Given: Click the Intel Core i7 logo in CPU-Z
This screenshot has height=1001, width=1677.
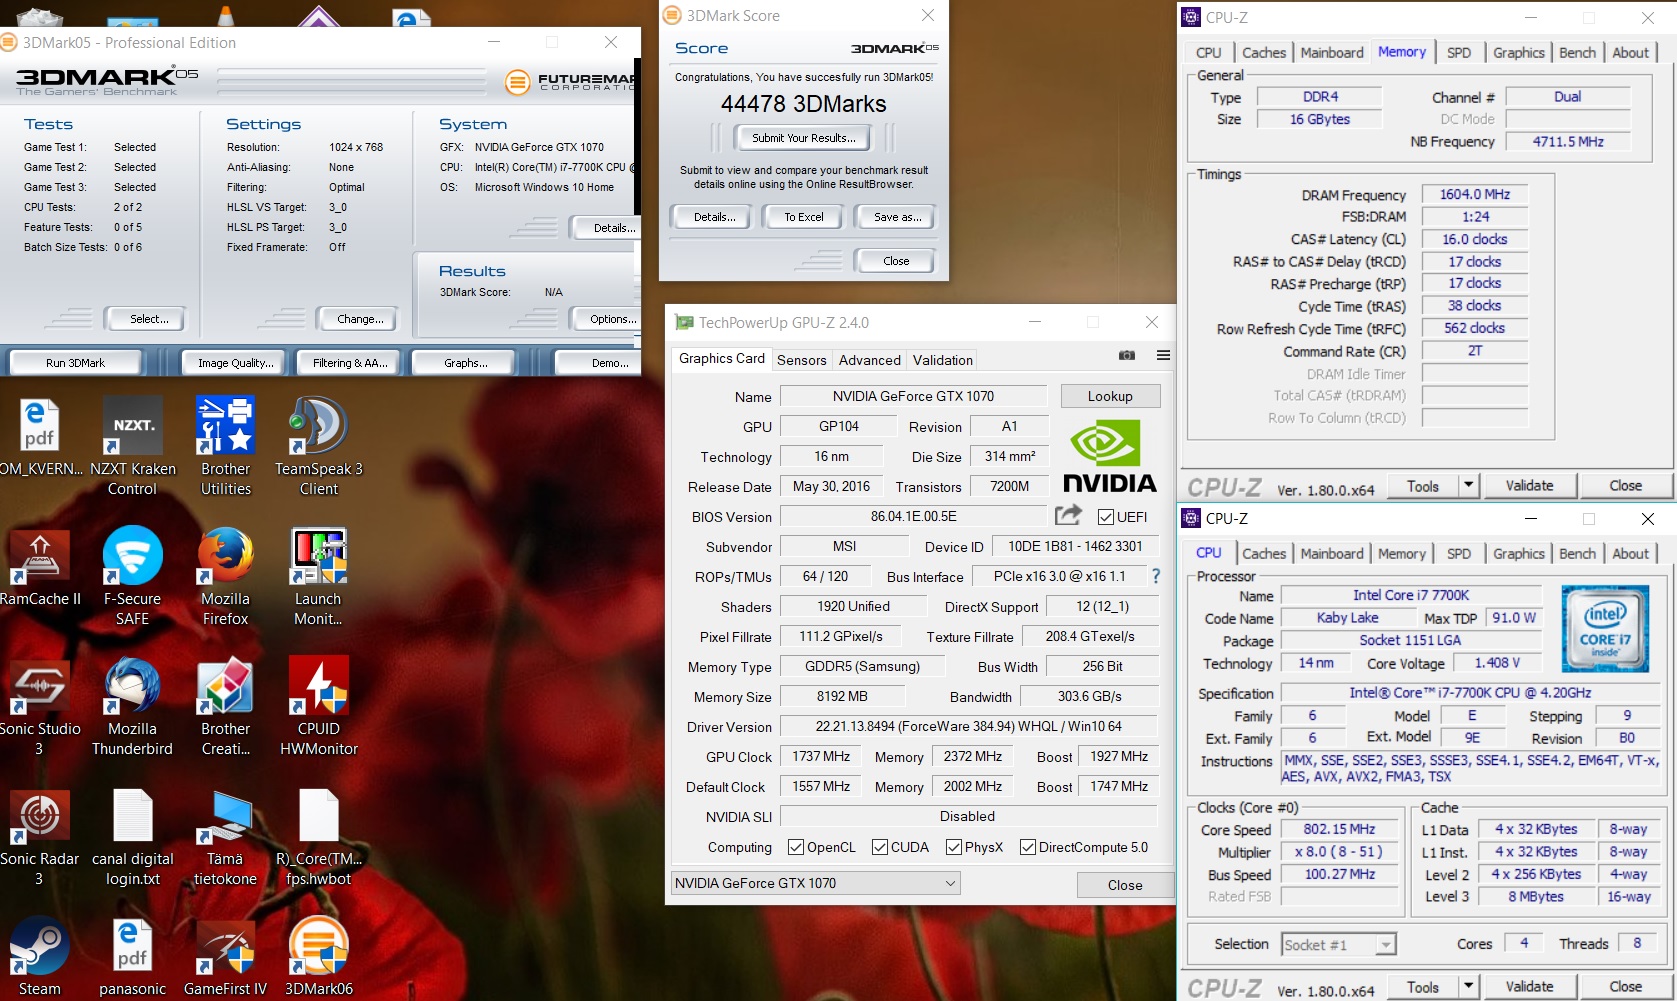Looking at the screenshot, I should (1605, 629).
